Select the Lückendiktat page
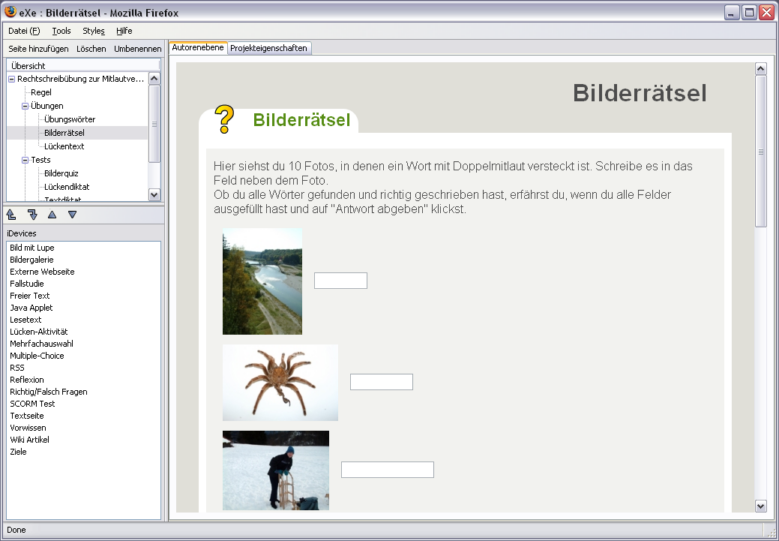 (x=67, y=187)
